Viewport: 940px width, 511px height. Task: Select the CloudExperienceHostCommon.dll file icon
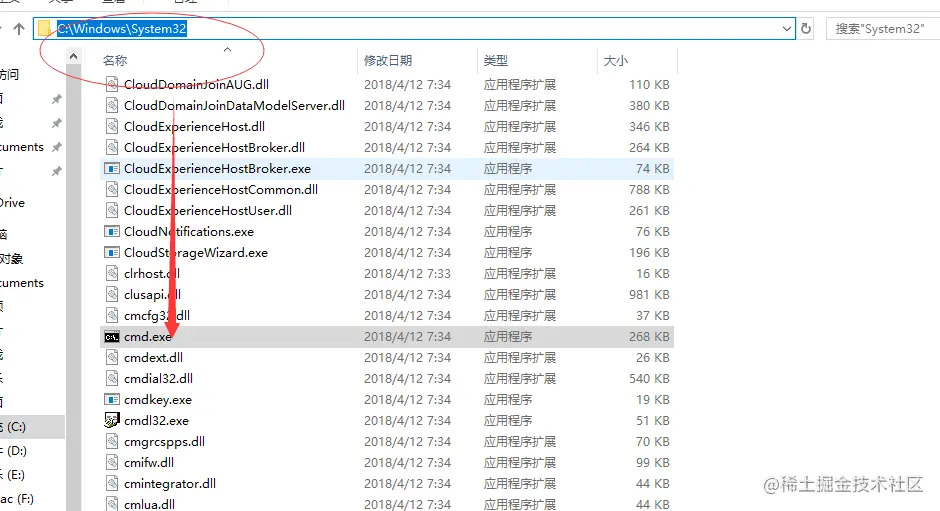pyautogui.click(x=112, y=190)
